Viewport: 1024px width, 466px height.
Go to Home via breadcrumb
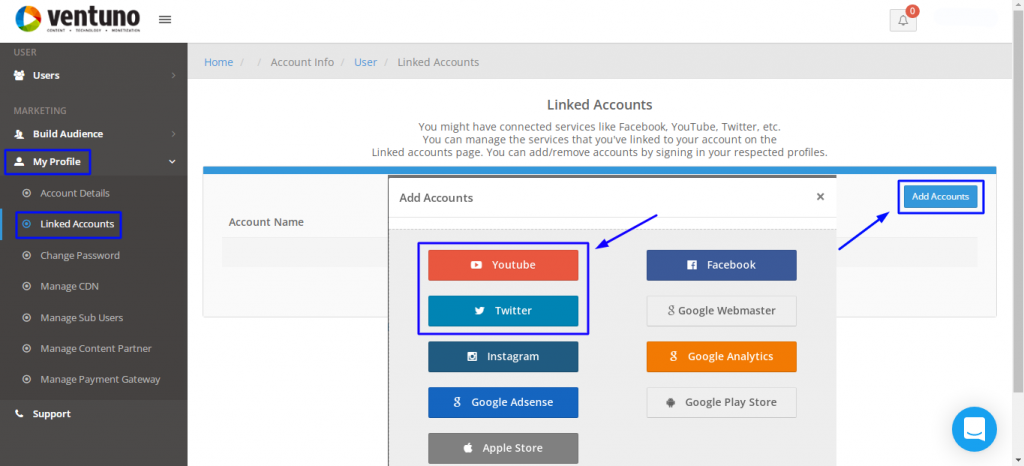pos(218,62)
